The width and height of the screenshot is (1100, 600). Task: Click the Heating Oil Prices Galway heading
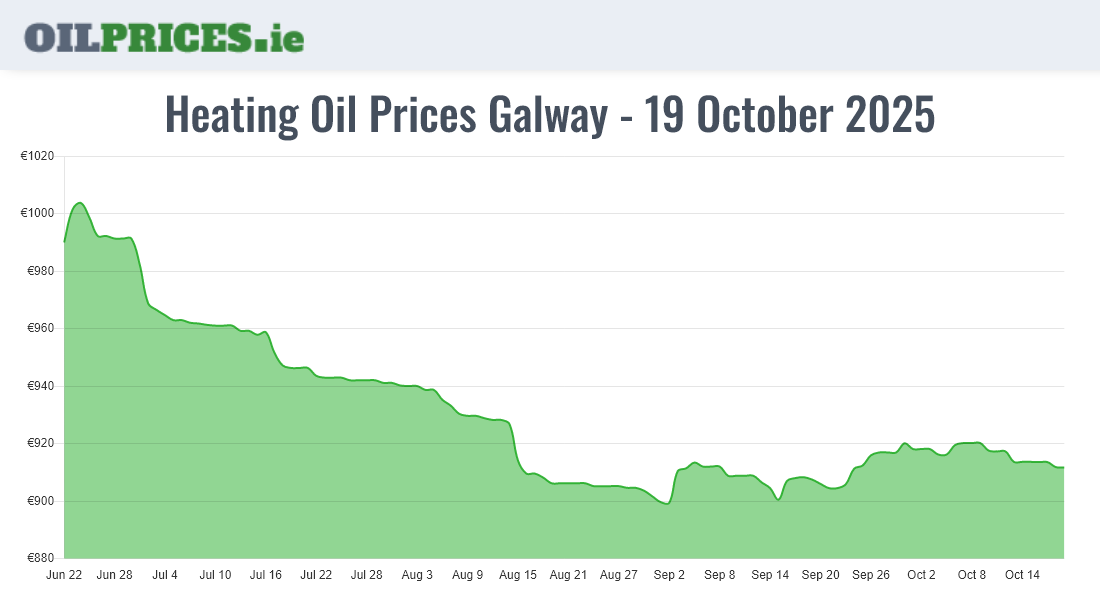pos(550,115)
